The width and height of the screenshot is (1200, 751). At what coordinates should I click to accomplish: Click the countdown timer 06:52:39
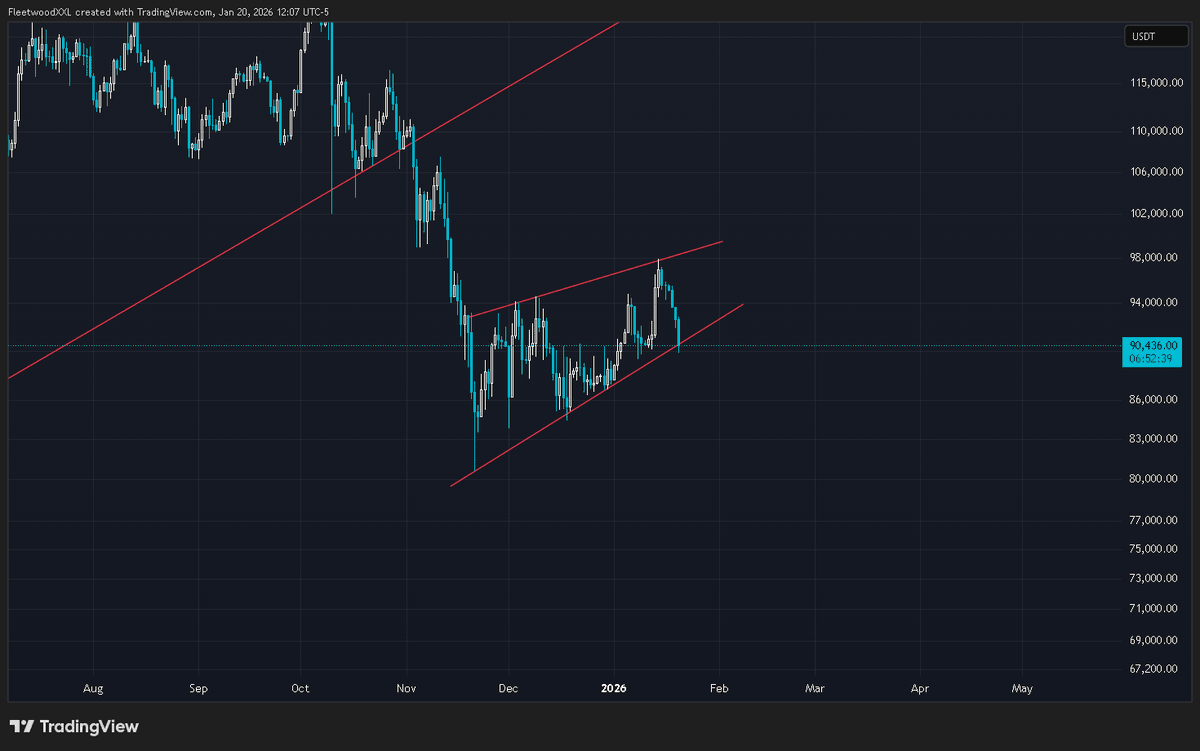pos(1150,357)
